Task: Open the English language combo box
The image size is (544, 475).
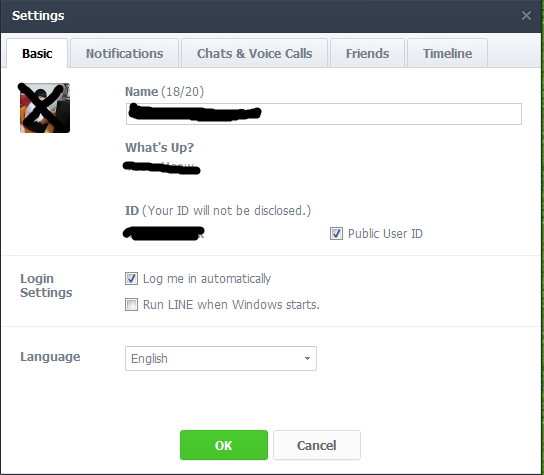Action: click(221, 358)
